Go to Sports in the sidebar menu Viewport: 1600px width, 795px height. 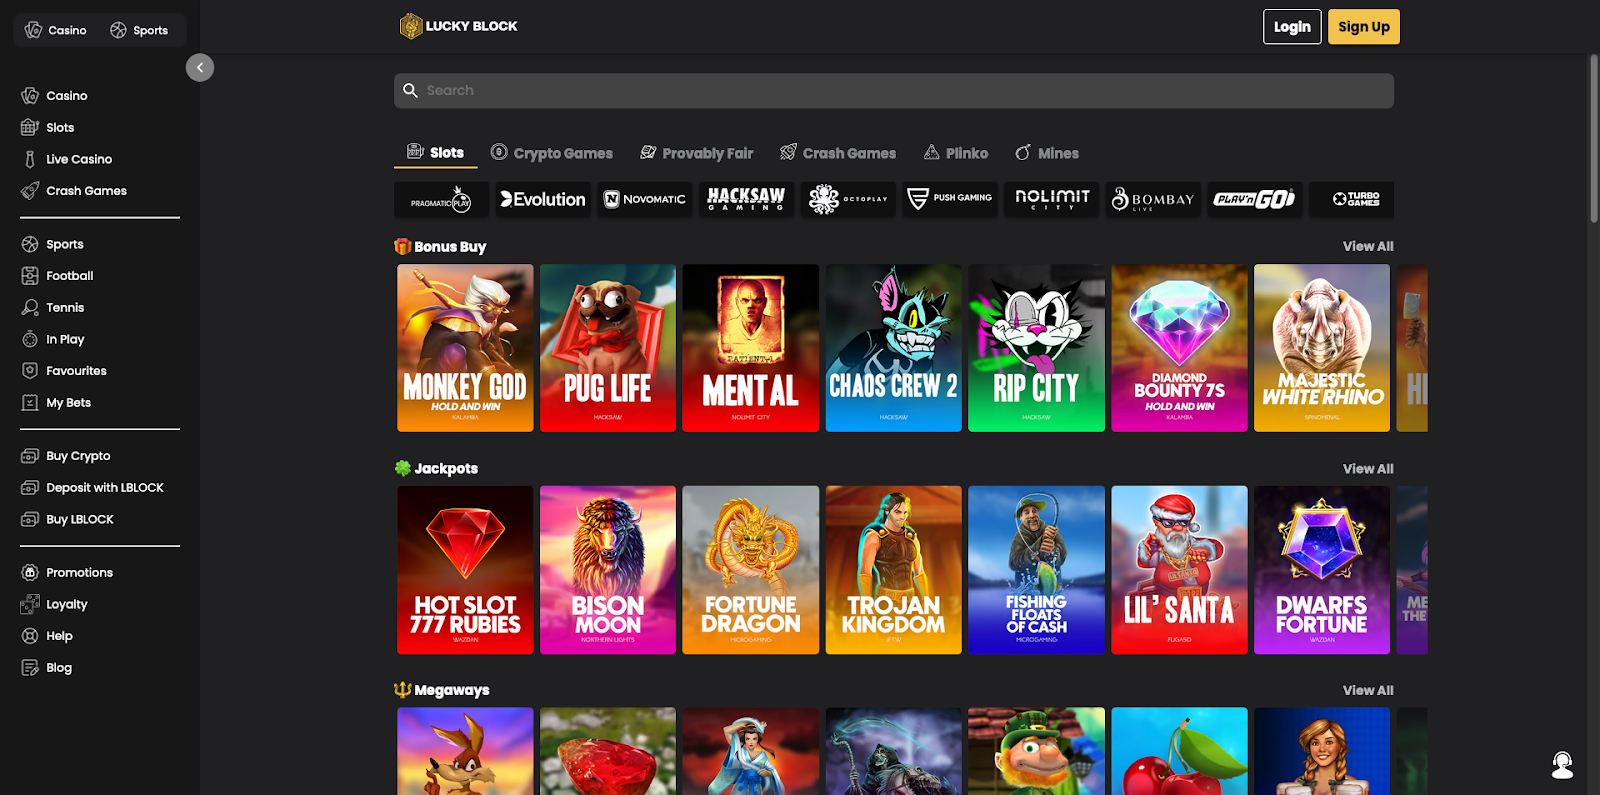[x=53, y=244]
